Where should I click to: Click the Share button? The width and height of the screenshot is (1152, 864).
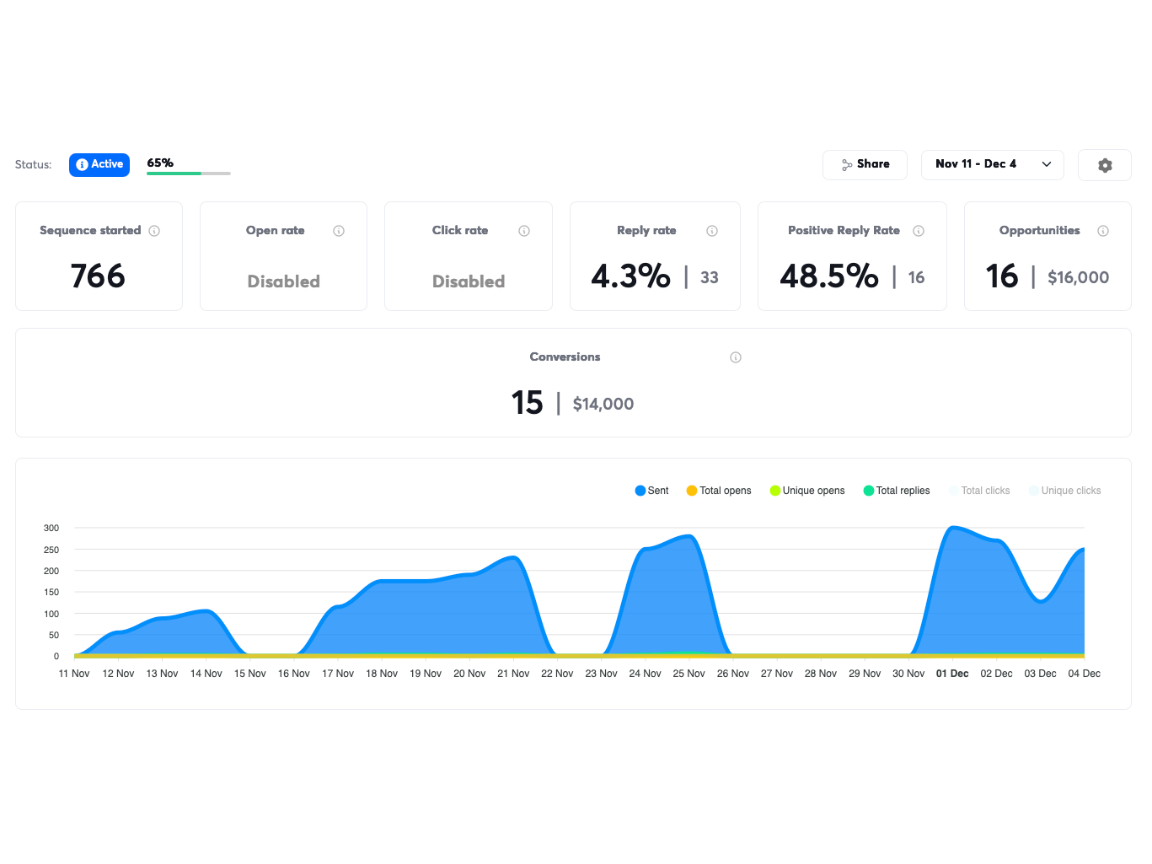click(864, 164)
